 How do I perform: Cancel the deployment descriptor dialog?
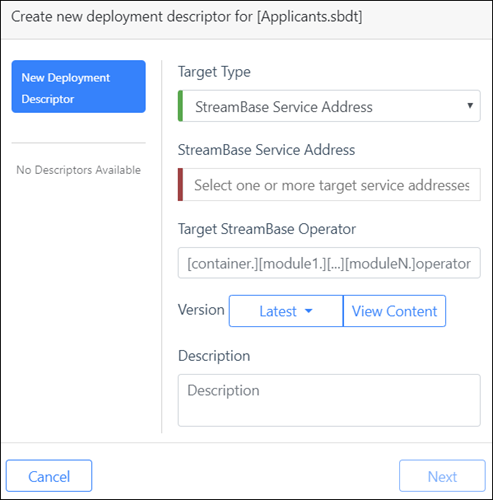coord(49,476)
